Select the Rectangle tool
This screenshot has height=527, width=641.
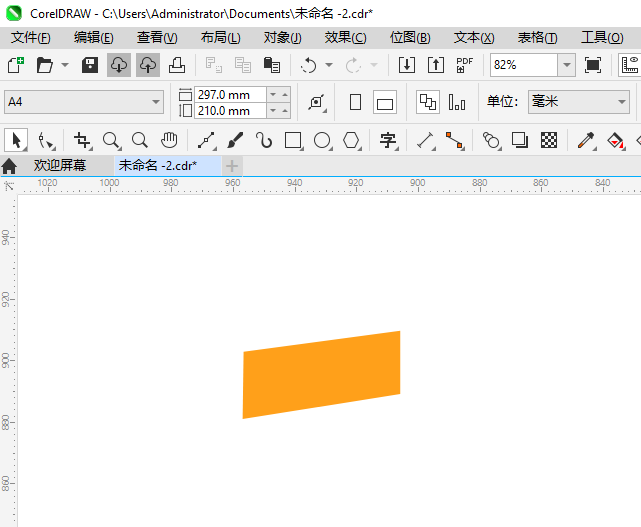pyautogui.click(x=293, y=140)
